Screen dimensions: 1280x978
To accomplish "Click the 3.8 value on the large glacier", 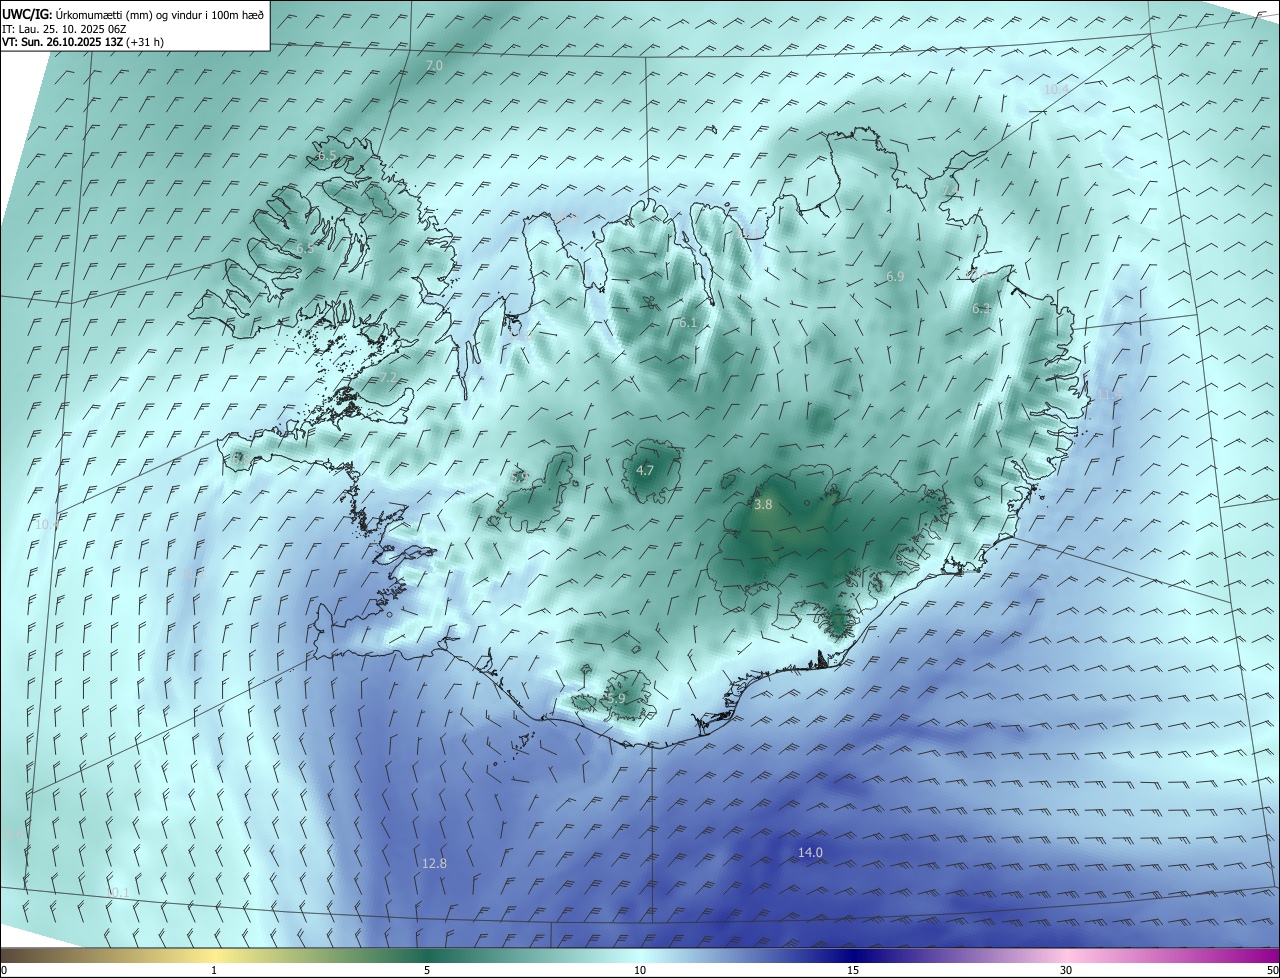I will pos(763,505).
